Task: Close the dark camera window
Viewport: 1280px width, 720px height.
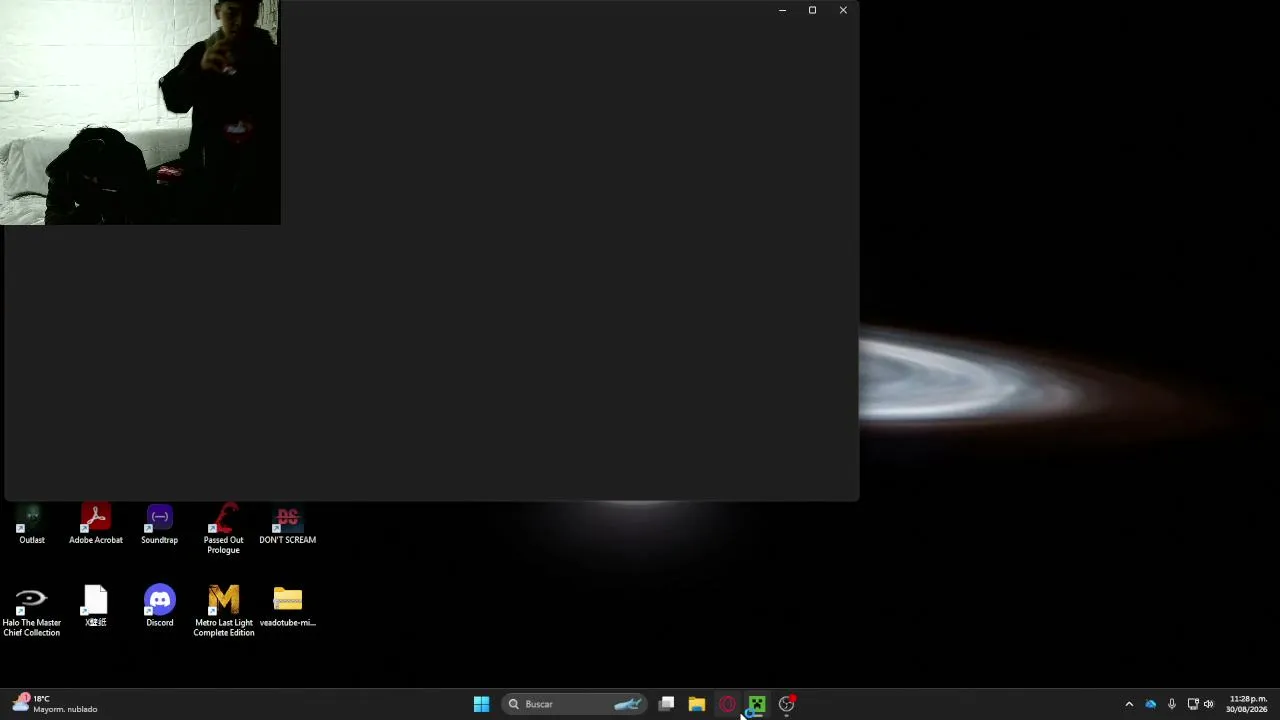Action: [x=843, y=10]
